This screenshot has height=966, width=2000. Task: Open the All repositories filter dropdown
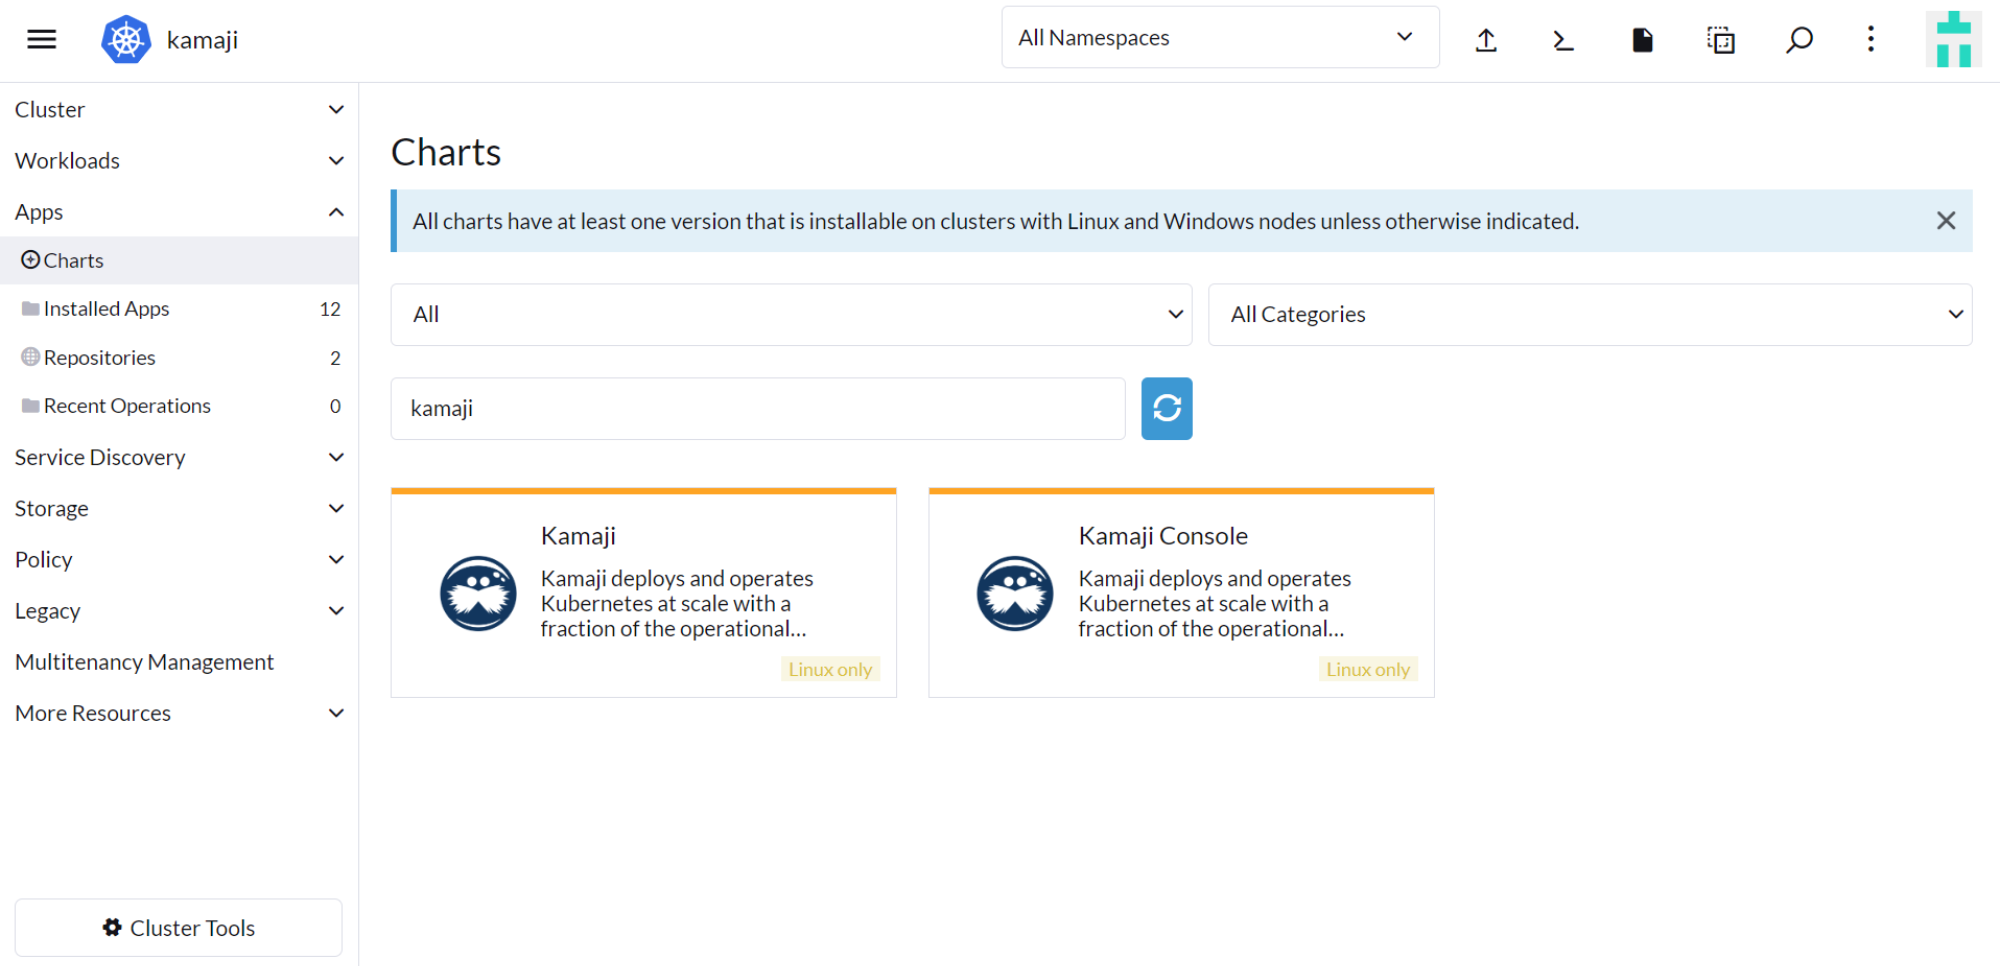click(790, 314)
